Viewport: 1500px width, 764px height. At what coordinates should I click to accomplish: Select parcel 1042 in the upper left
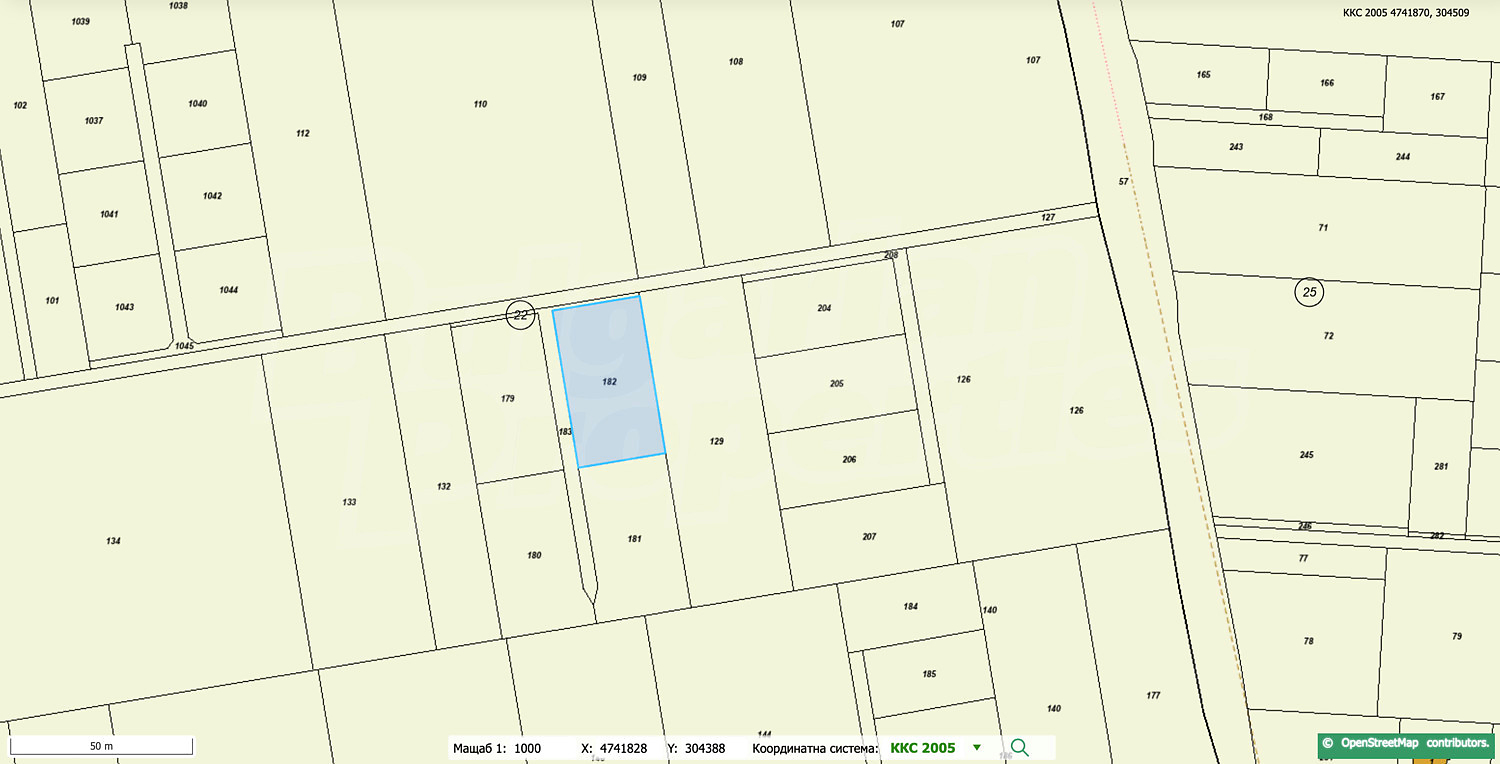[x=212, y=196]
